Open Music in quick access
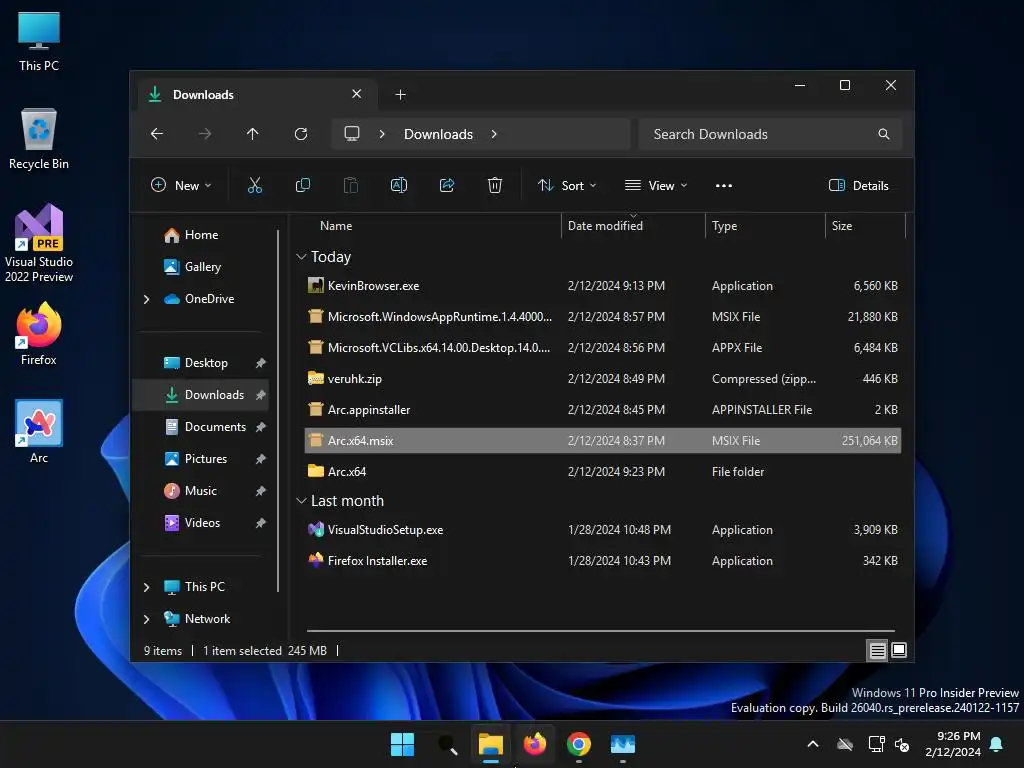Image resolution: width=1024 pixels, height=768 pixels. coord(201,491)
